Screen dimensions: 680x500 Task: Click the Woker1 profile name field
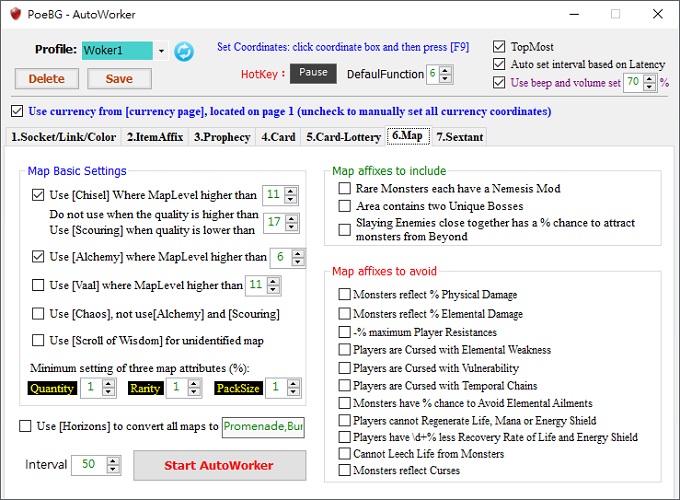117,51
